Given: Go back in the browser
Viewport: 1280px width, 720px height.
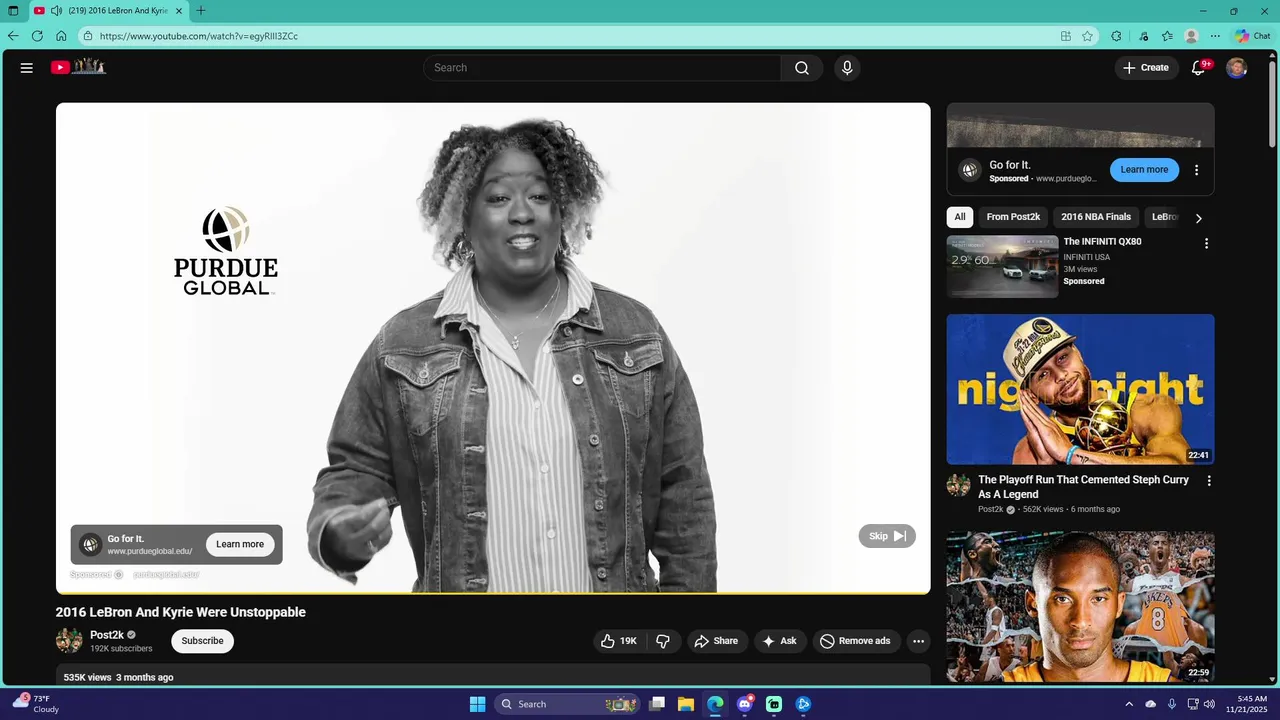Looking at the screenshot, I should (x=13, y=36).
